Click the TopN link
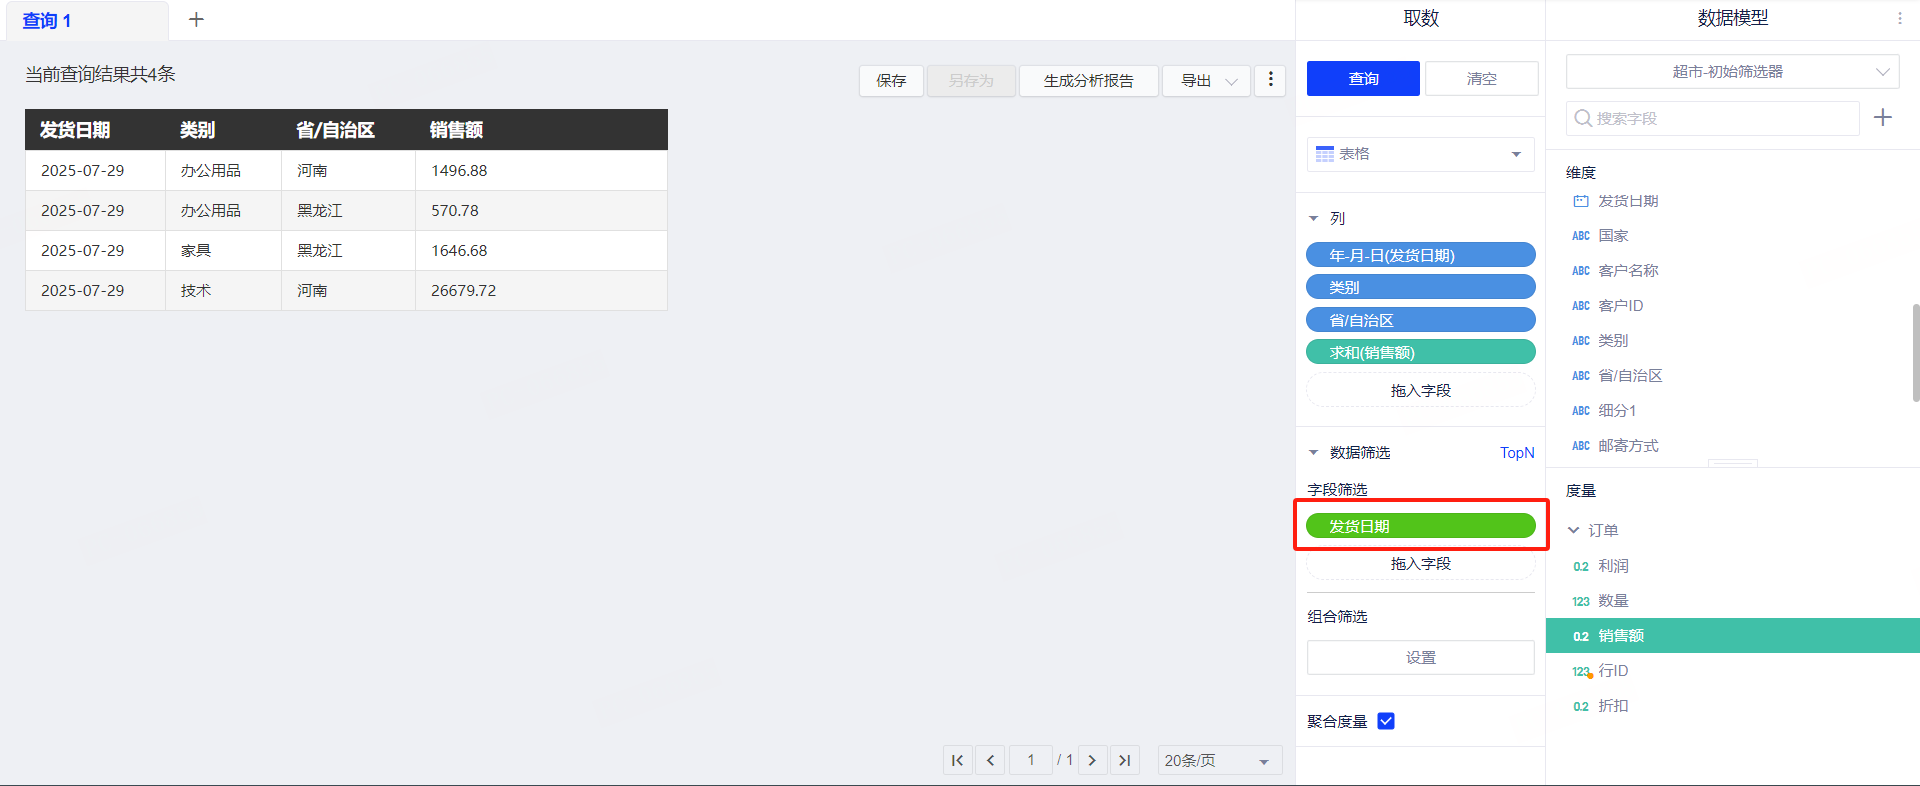The width and height of the screenshot is (1920, 786). point(1516,453)
